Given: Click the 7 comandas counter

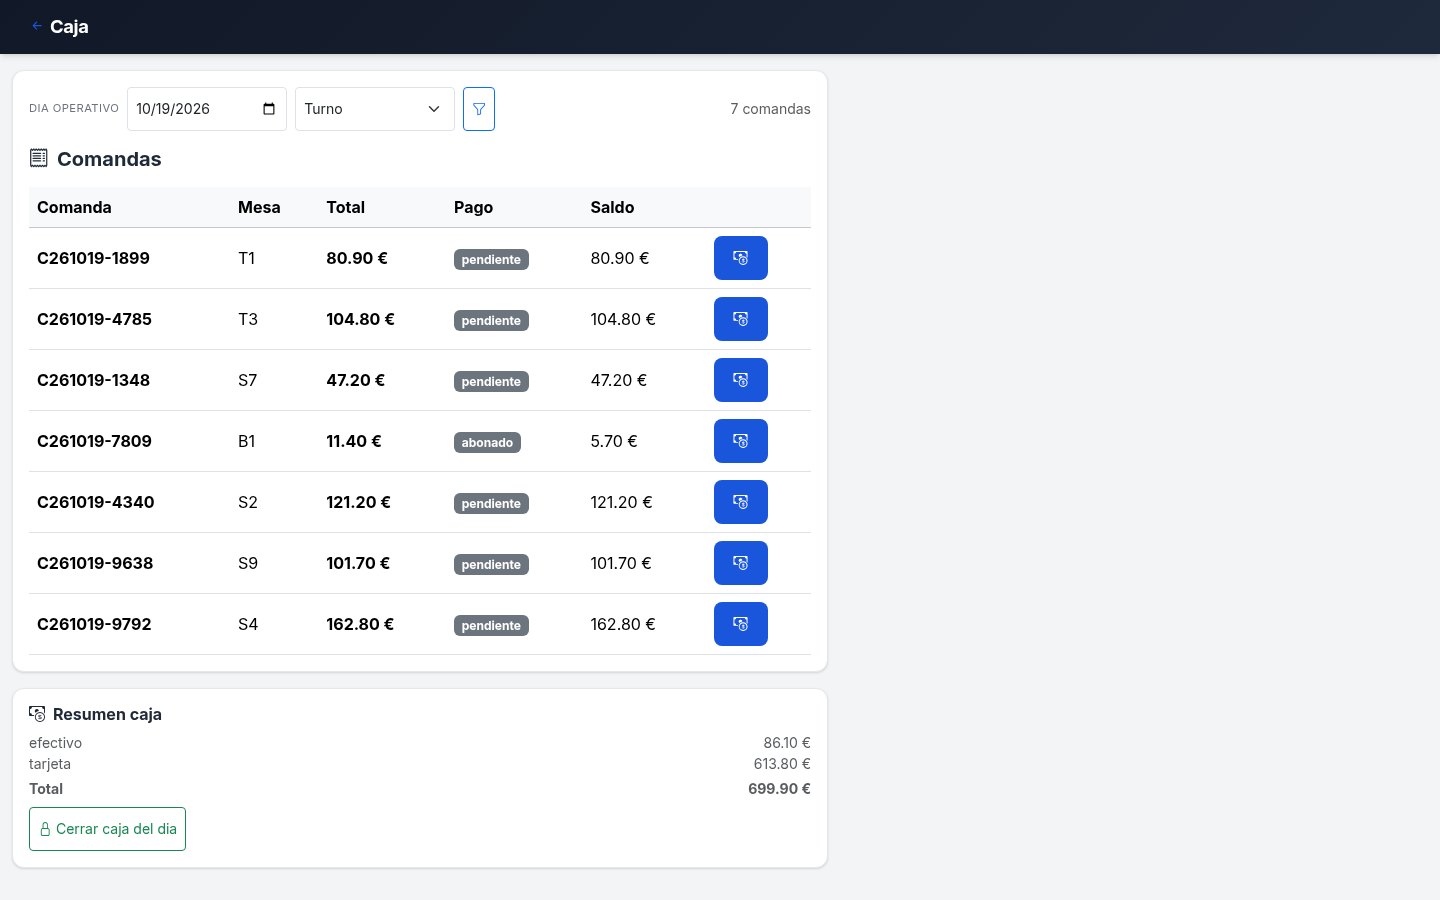Looking at the screenshot, I should pyautogui.click(x=770, y=109).
